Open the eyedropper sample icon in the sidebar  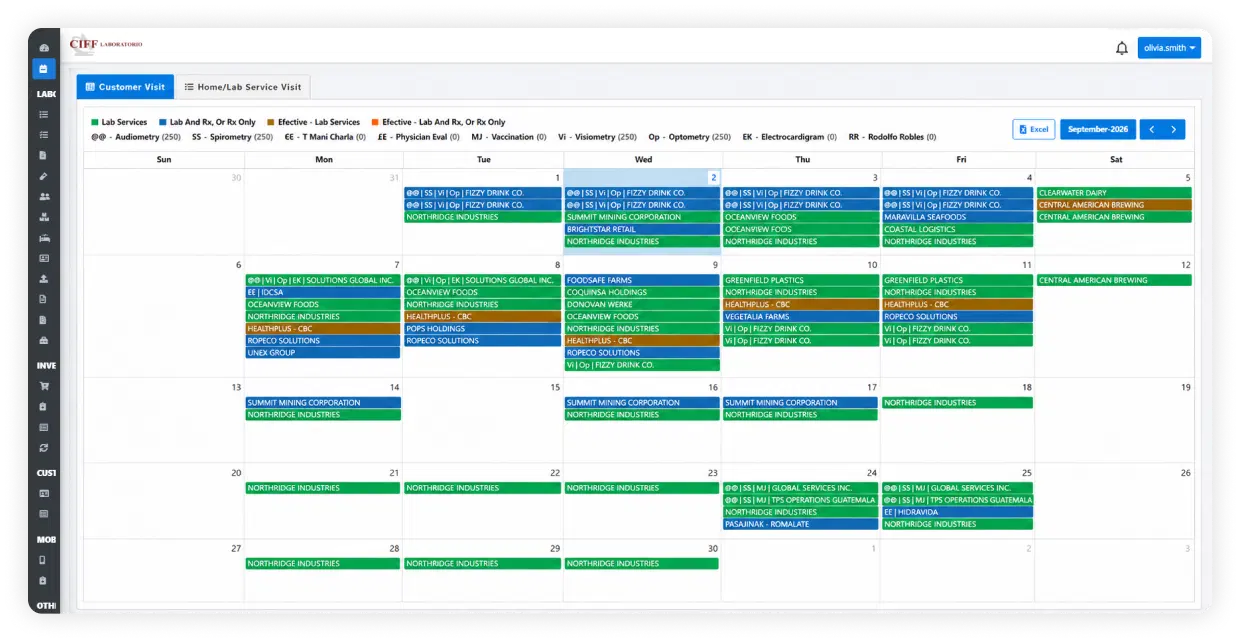(43, 176)
